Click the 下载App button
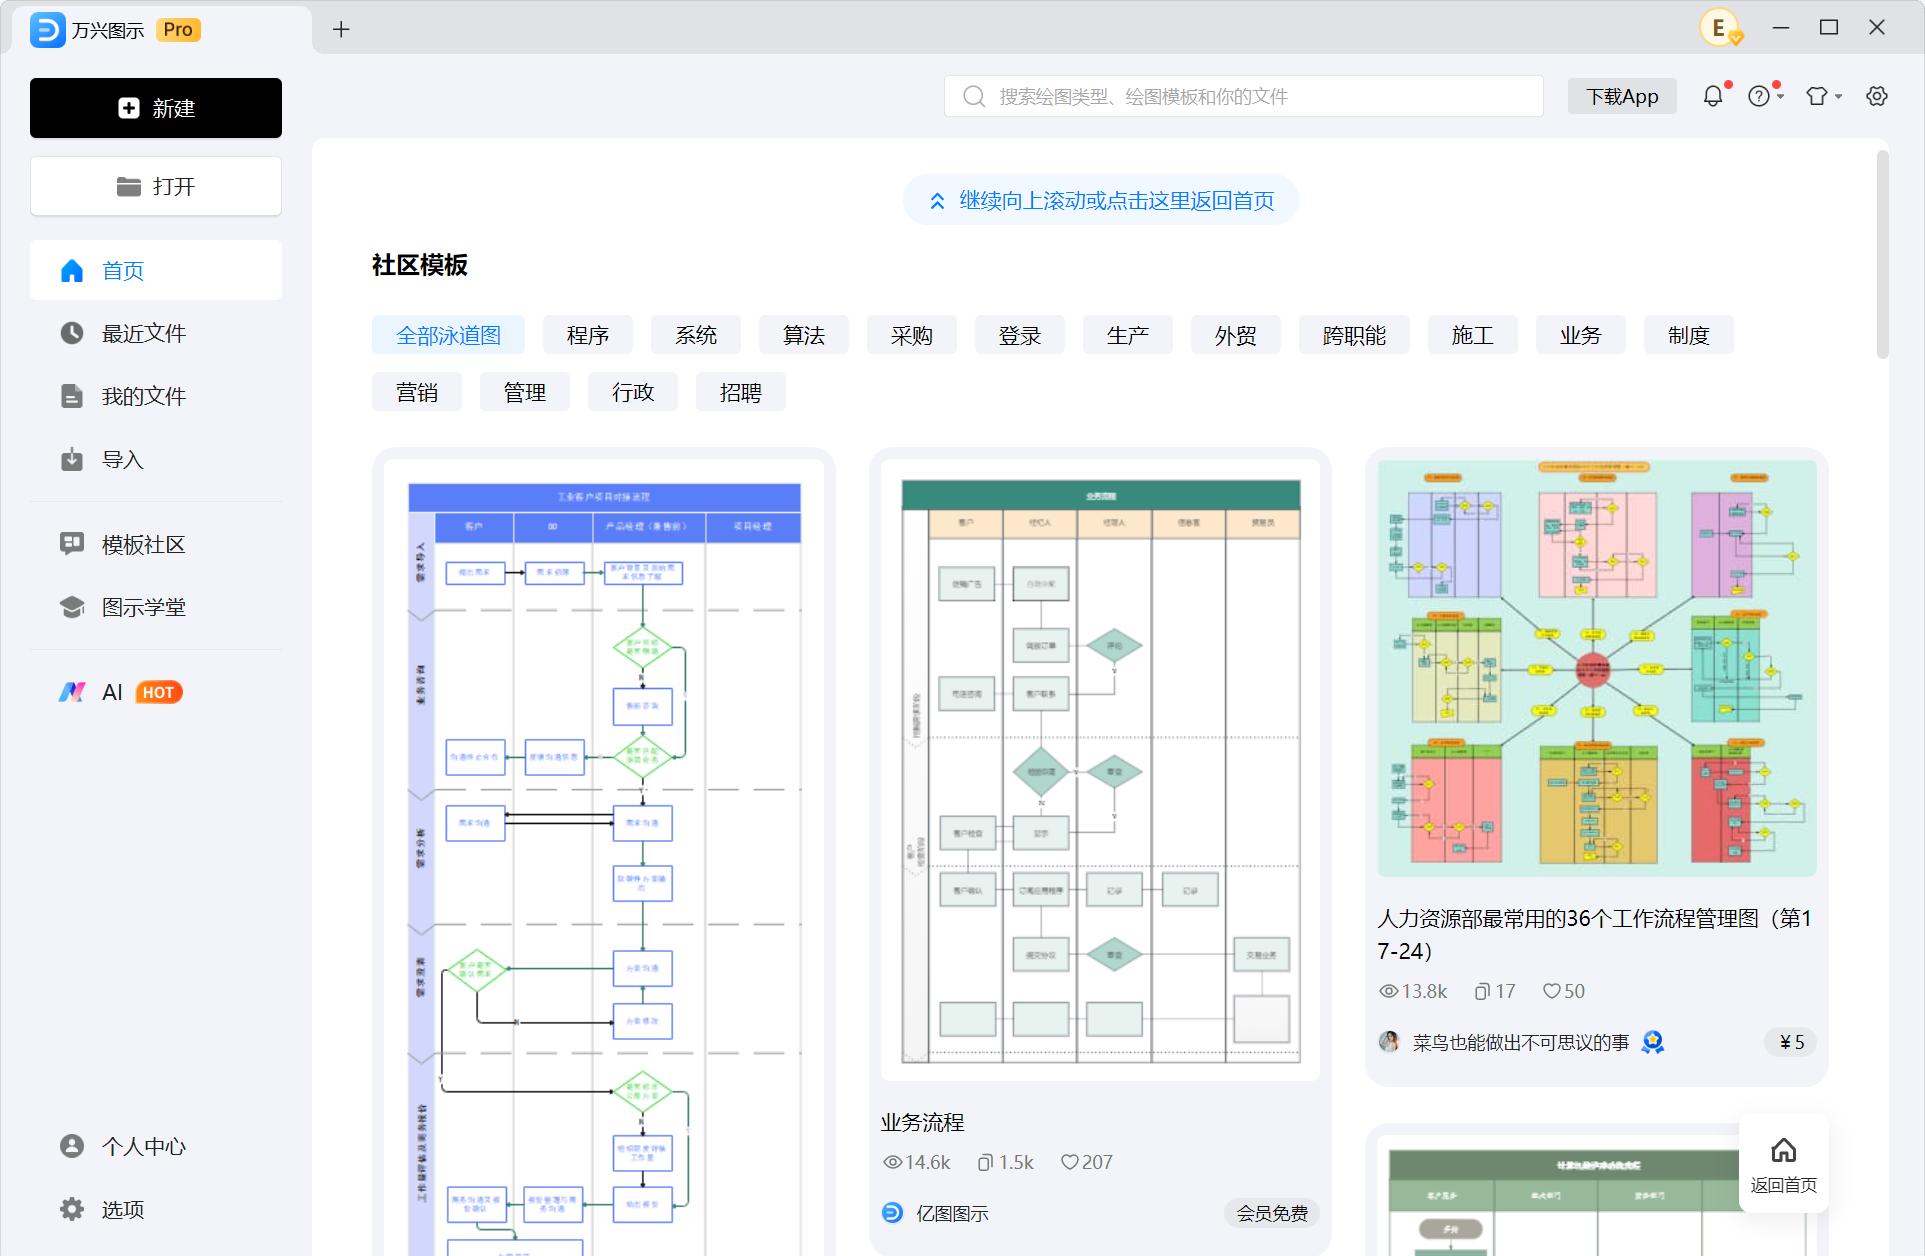 (1622, 96)
